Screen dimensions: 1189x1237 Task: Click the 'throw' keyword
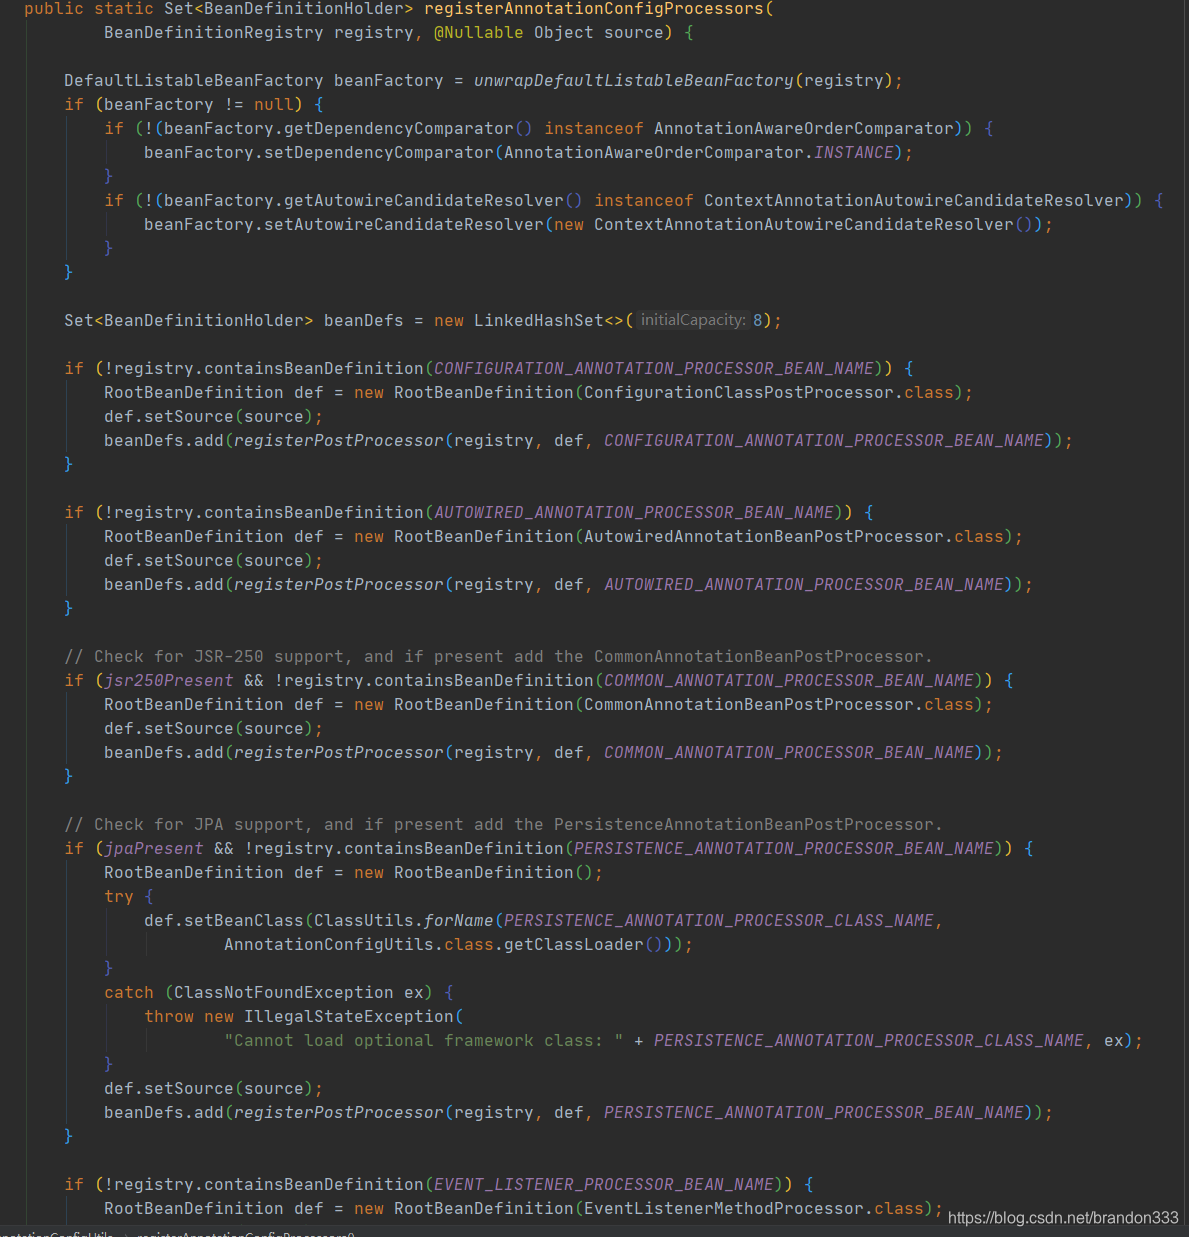point(169,1017)
